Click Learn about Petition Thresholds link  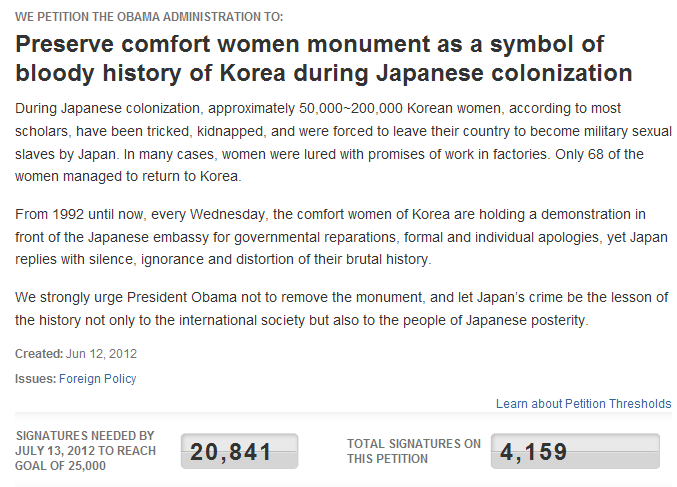(583, 404)
